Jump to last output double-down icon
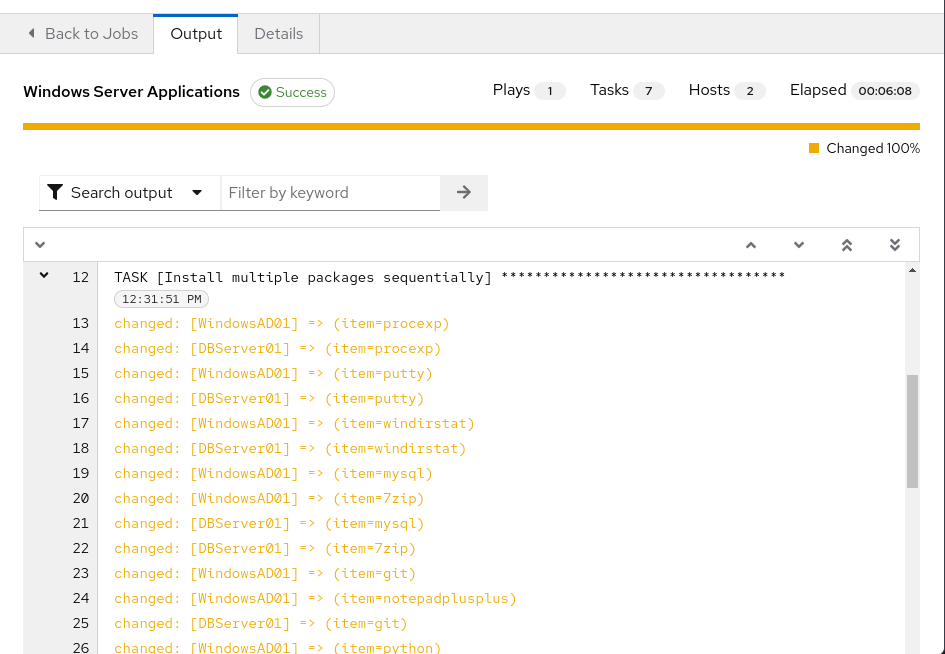 (x=895, y=245)
